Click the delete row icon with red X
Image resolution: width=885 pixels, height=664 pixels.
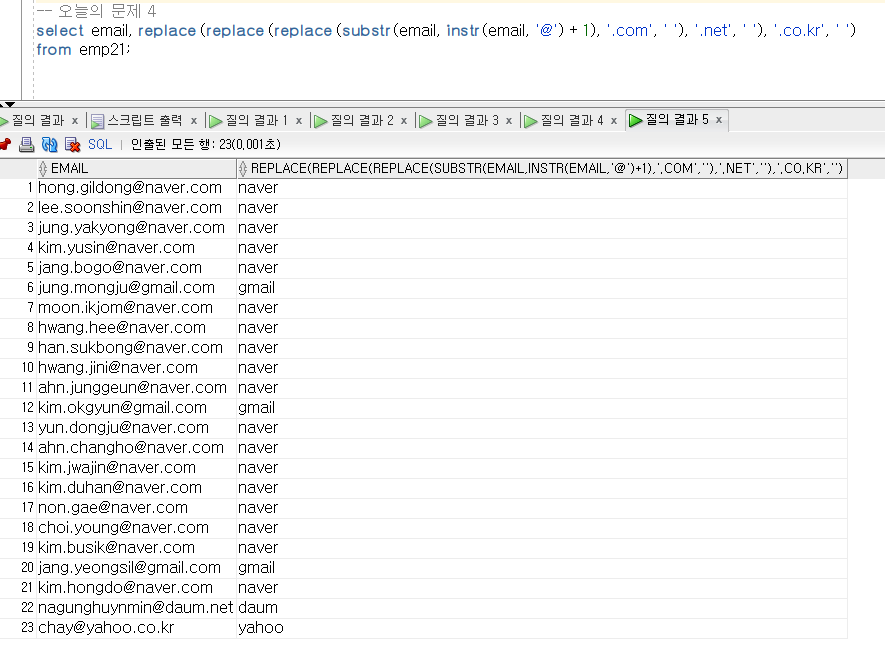[x=72, y=145]
